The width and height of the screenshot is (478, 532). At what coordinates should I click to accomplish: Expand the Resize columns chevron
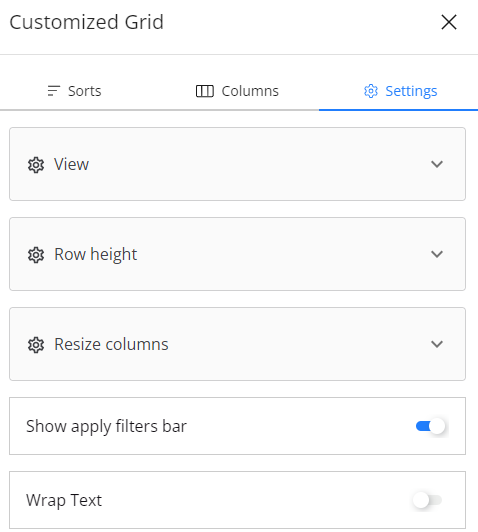point(437,344)
